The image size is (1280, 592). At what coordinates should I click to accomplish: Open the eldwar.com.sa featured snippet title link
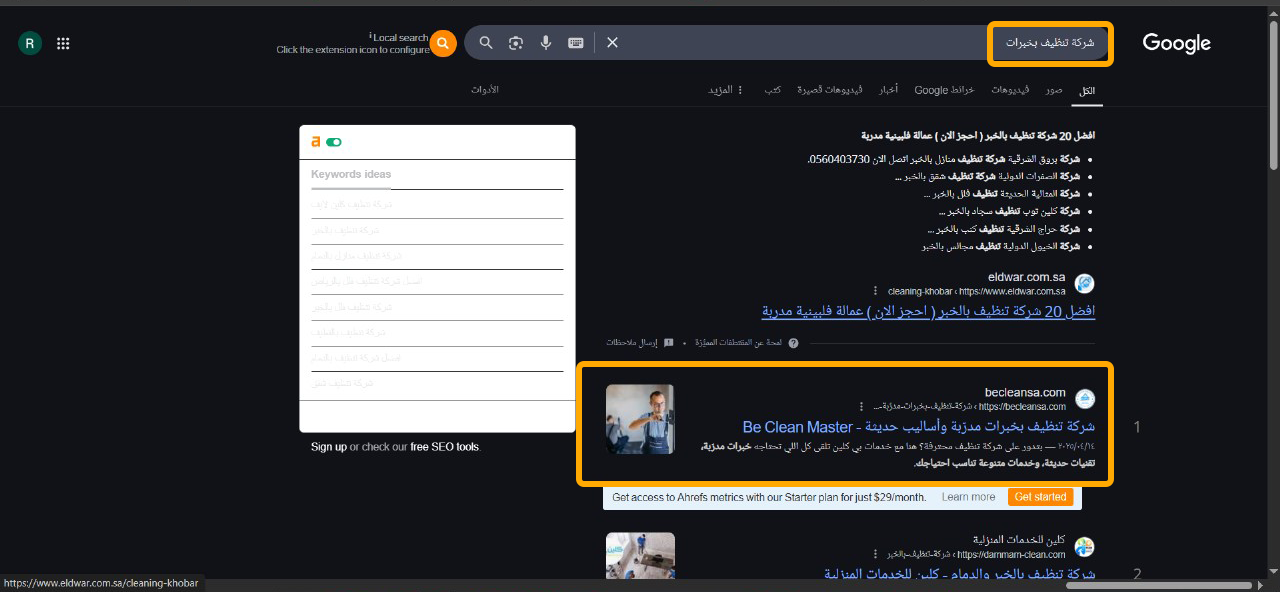[929, 311]
